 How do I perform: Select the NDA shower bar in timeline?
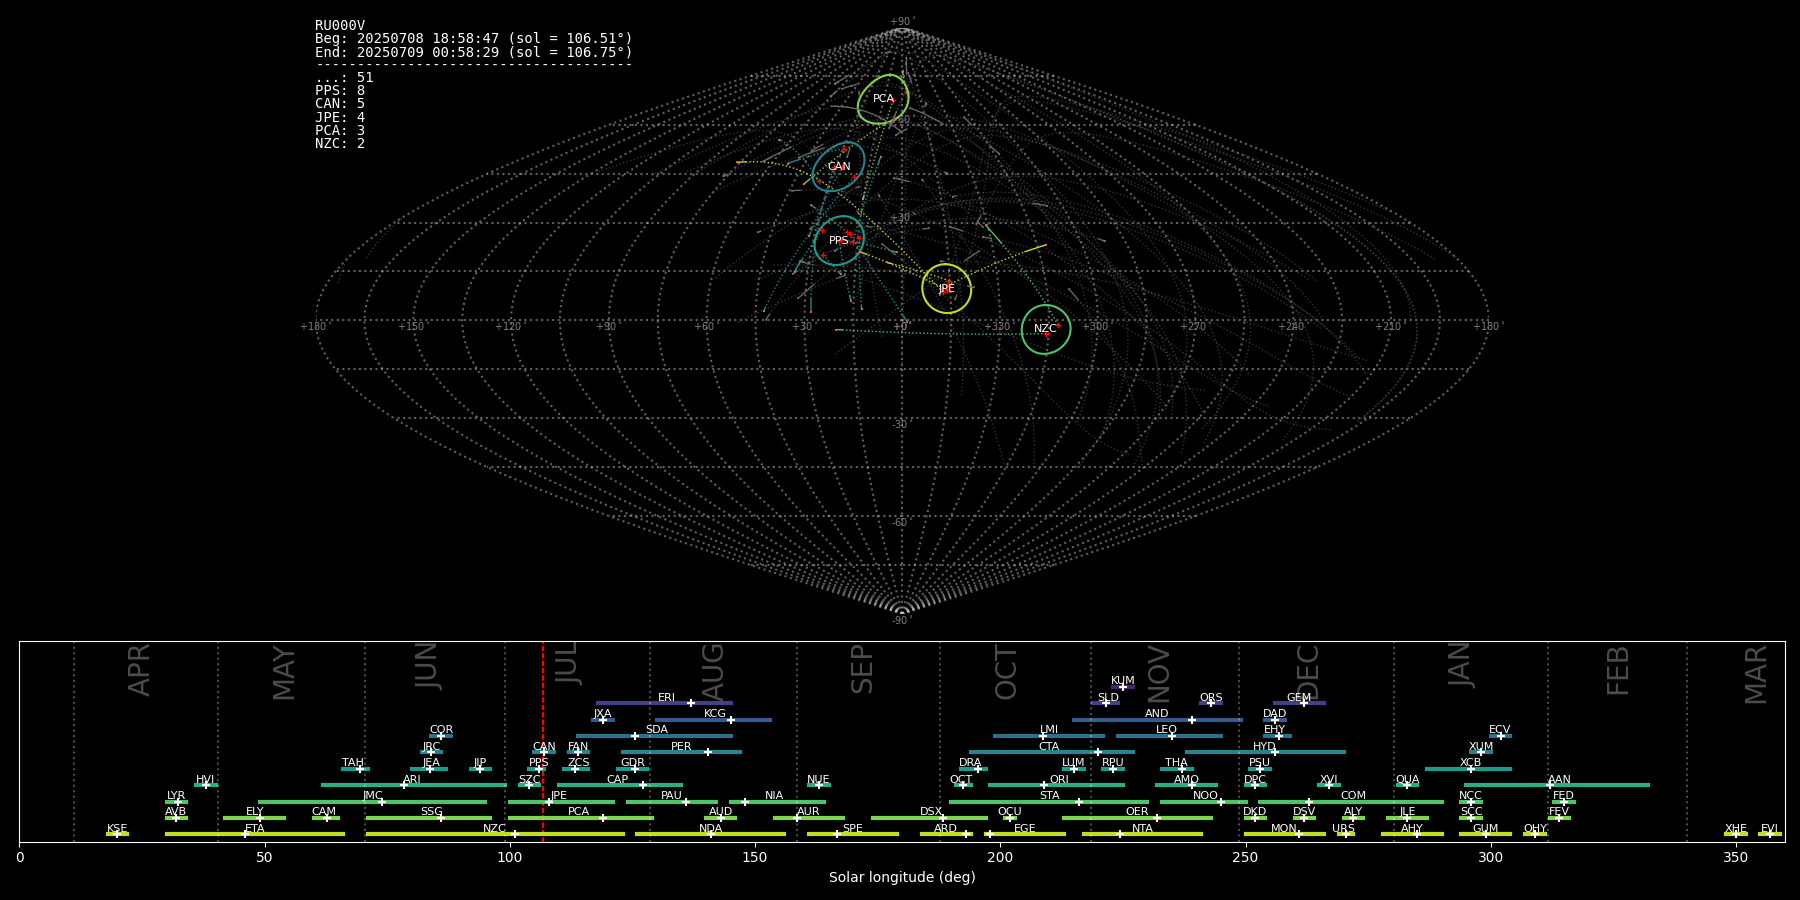click(x=710, y=834)
